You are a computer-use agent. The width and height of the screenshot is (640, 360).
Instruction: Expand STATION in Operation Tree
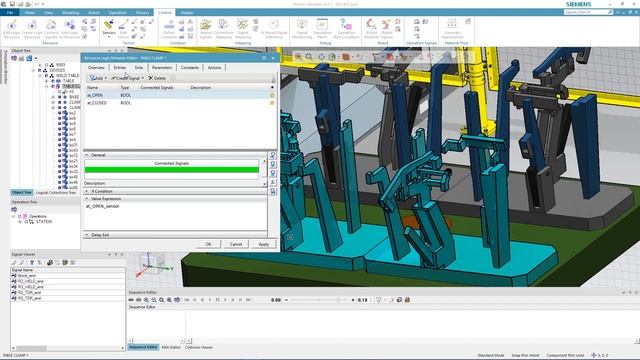[x=20, y=222]
